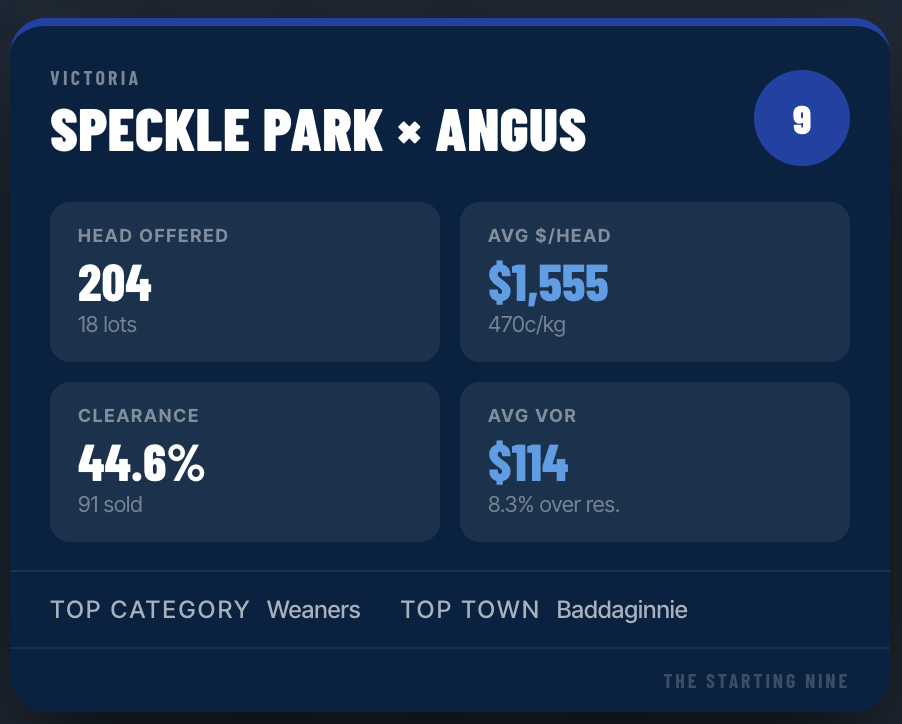Select the 44.6% clearance figure

141,464
